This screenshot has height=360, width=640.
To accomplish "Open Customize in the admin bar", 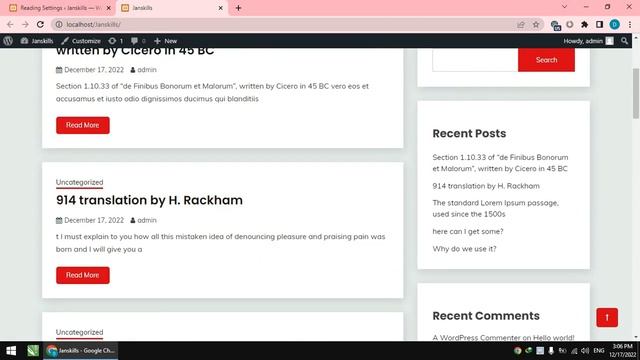I will [81, 41].
